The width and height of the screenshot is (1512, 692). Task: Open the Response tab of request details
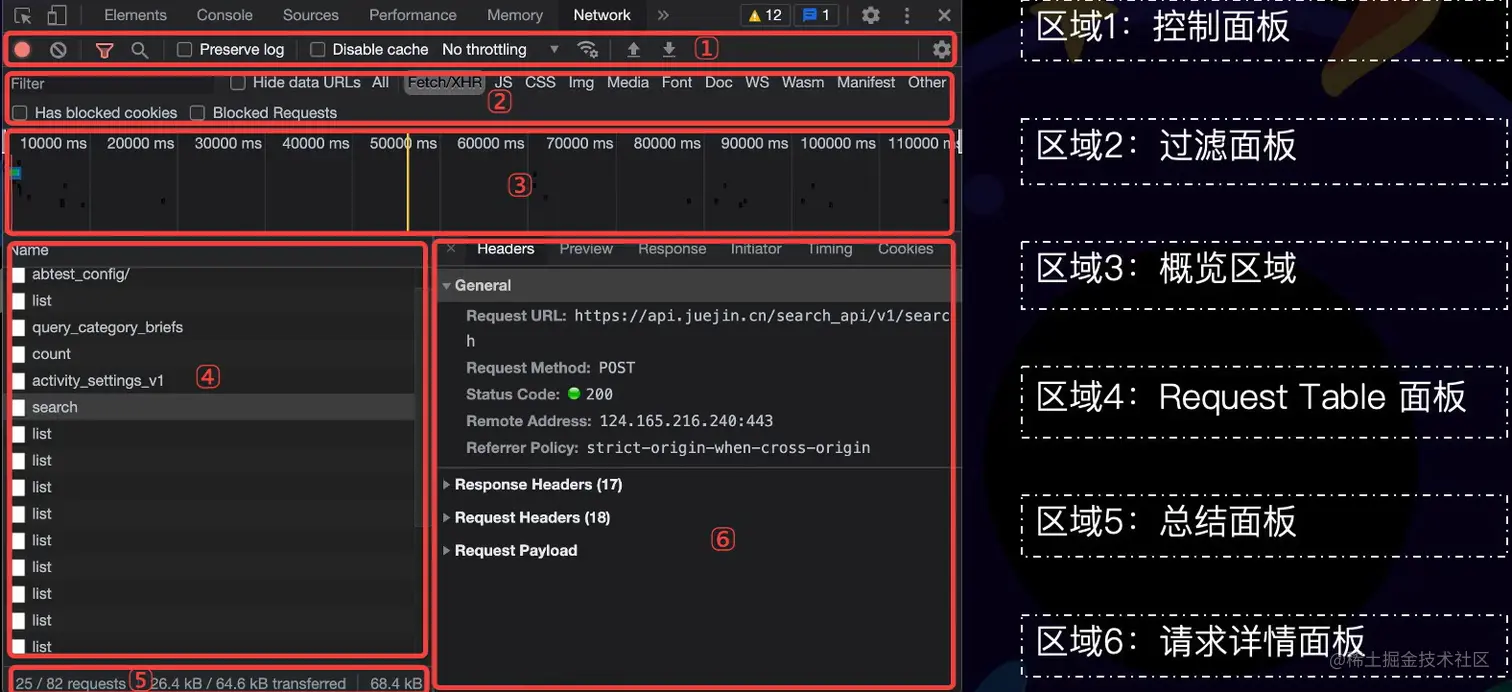(672, 248)
